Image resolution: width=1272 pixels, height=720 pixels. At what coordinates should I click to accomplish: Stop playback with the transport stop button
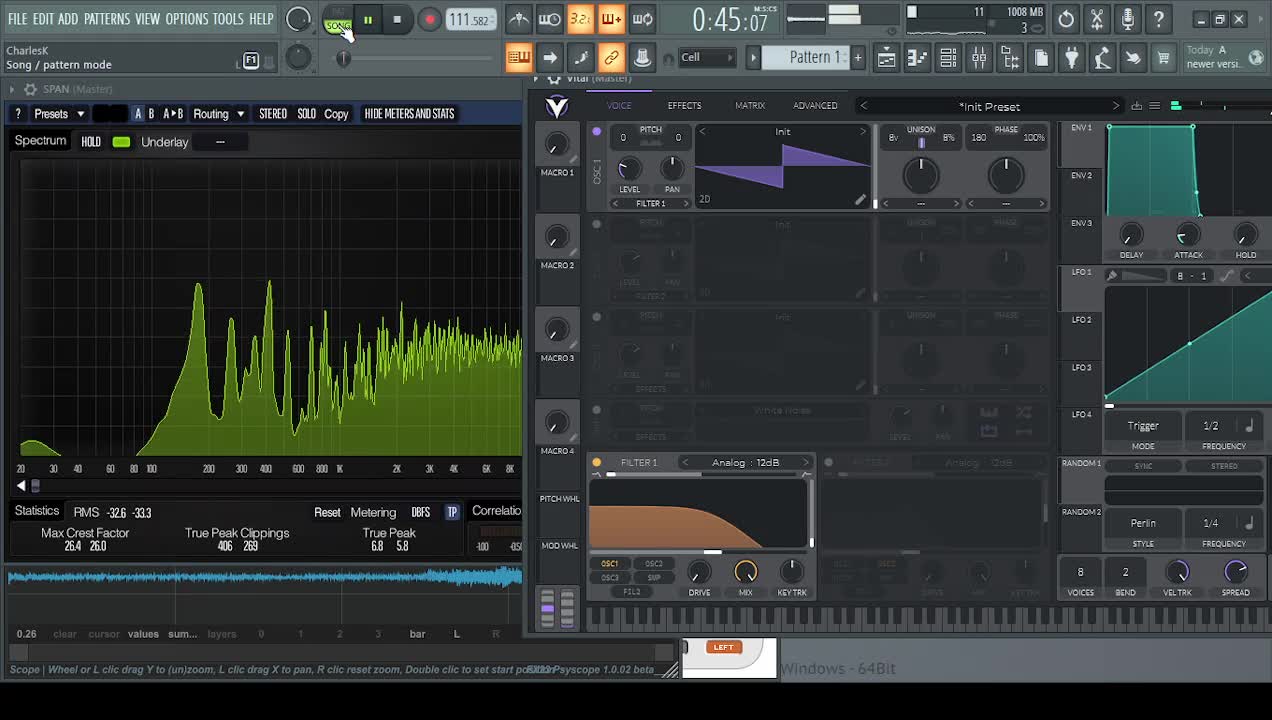[397, 19]
